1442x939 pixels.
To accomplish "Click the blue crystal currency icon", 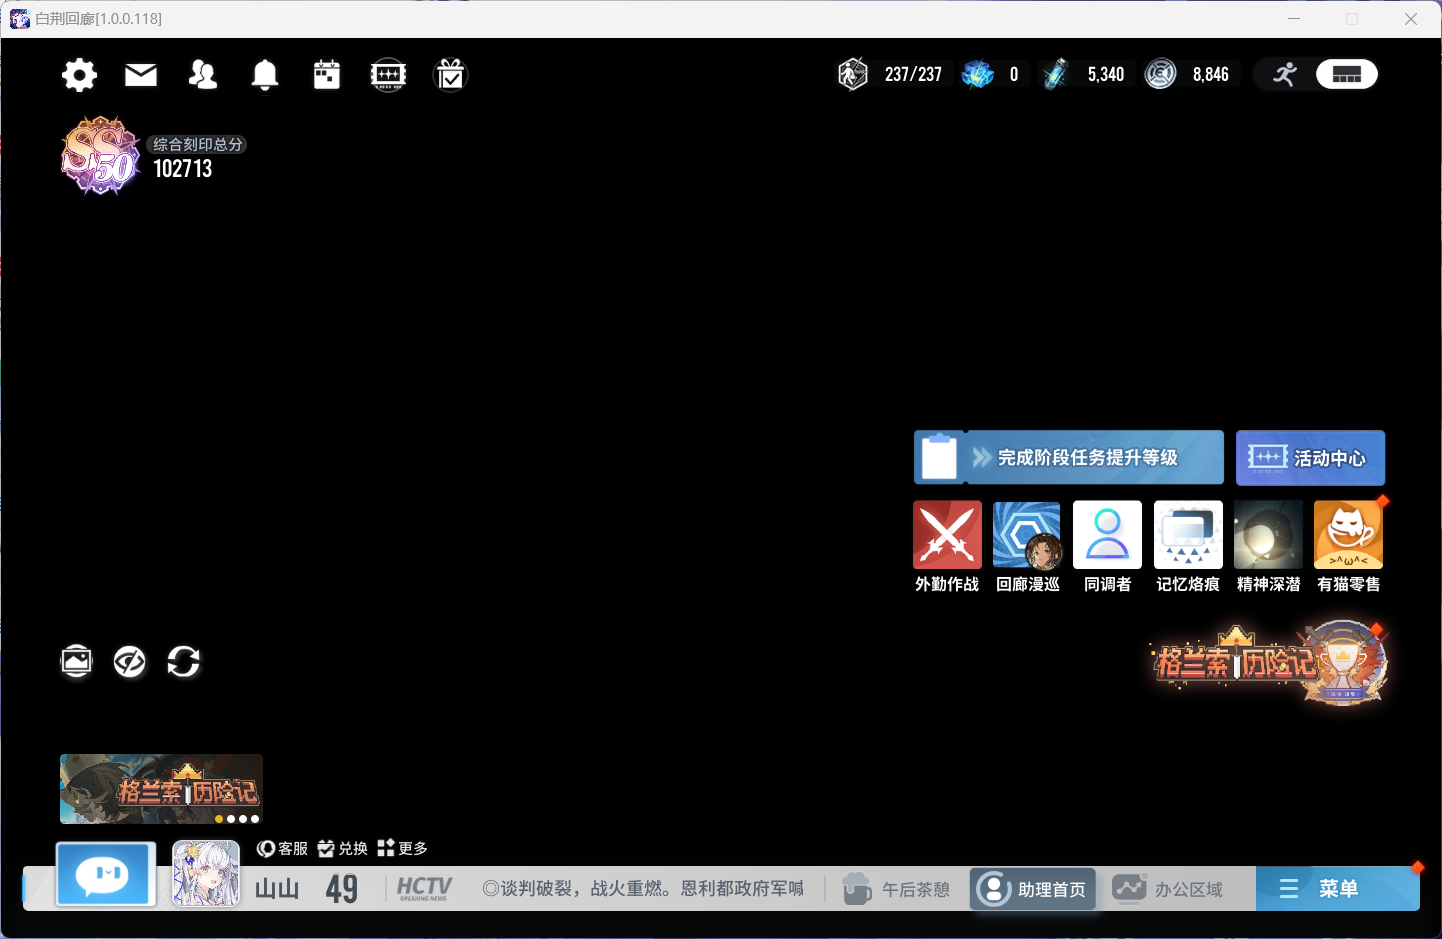I will click(x=978, y=74).
